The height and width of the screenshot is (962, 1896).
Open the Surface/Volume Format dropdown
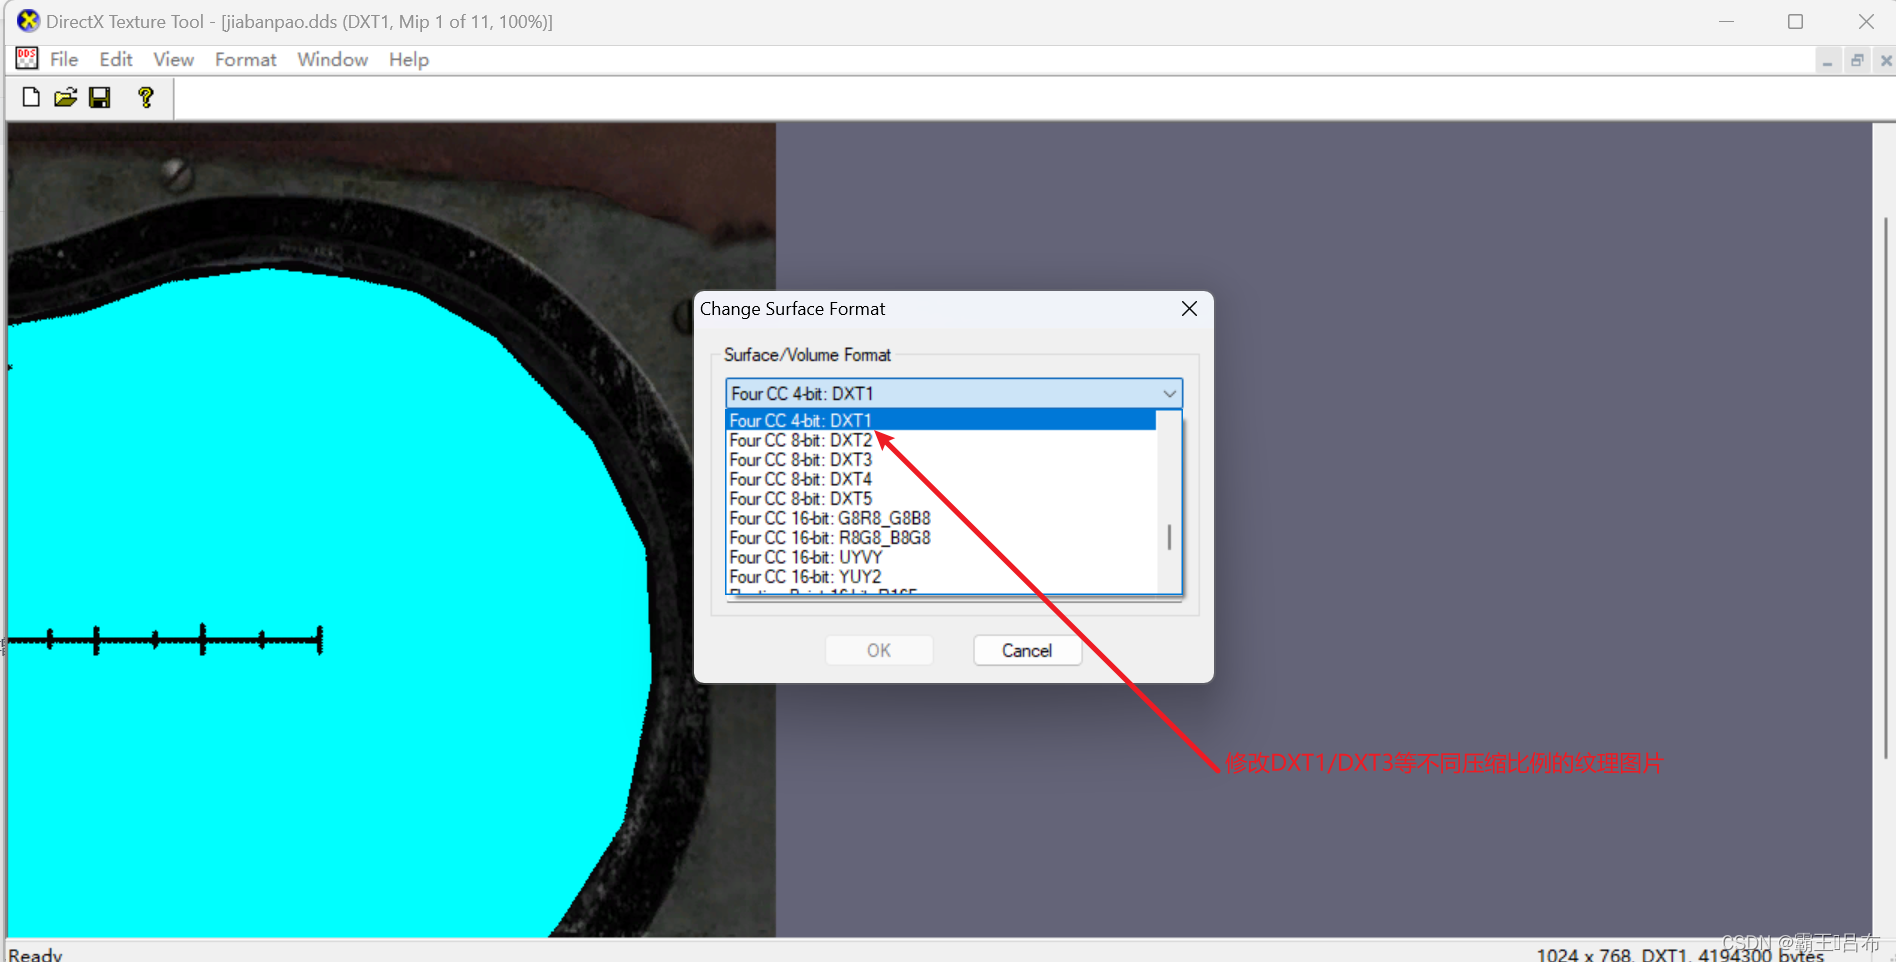pyautogui.click(x=1168, y=393)
